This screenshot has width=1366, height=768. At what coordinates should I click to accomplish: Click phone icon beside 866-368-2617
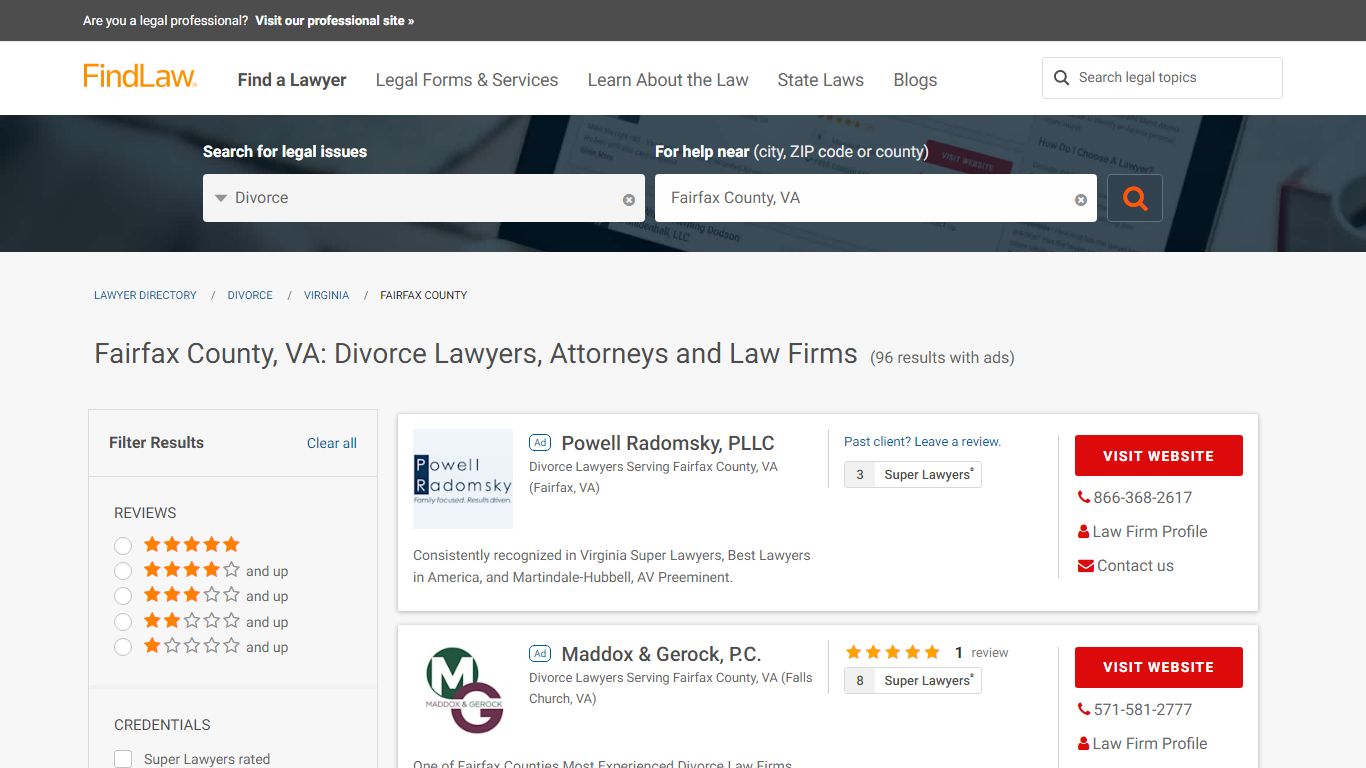point(1084,498)
